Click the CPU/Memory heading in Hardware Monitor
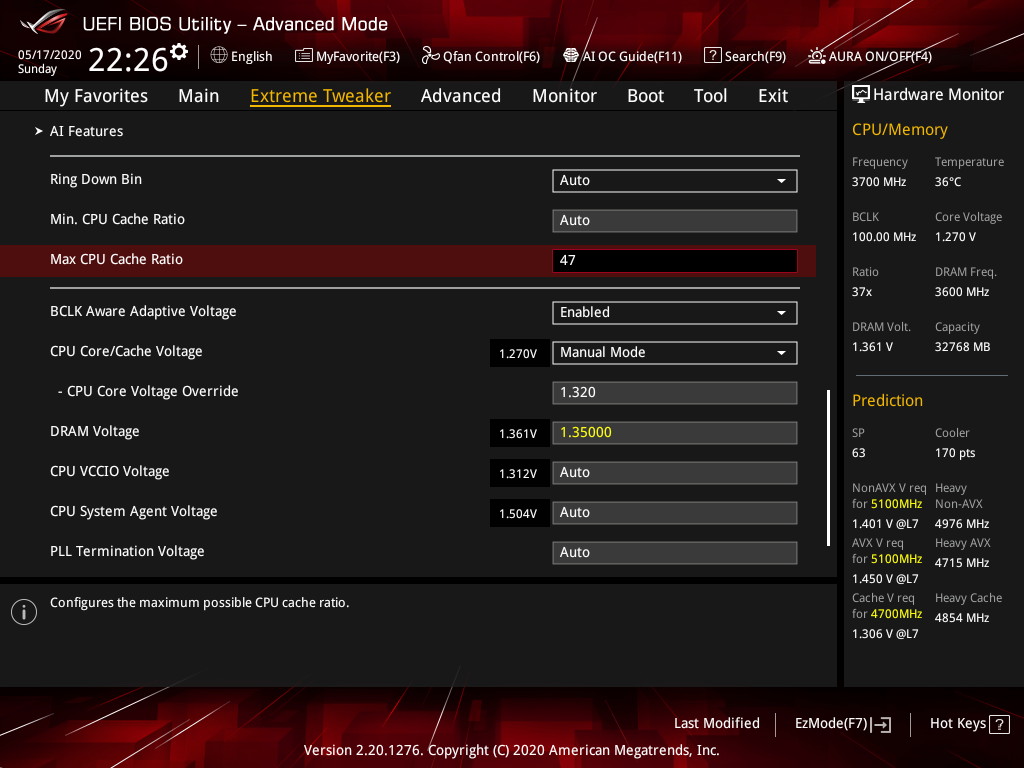The width and height of the screenshot is (1024, 768). tap(900, 130)
